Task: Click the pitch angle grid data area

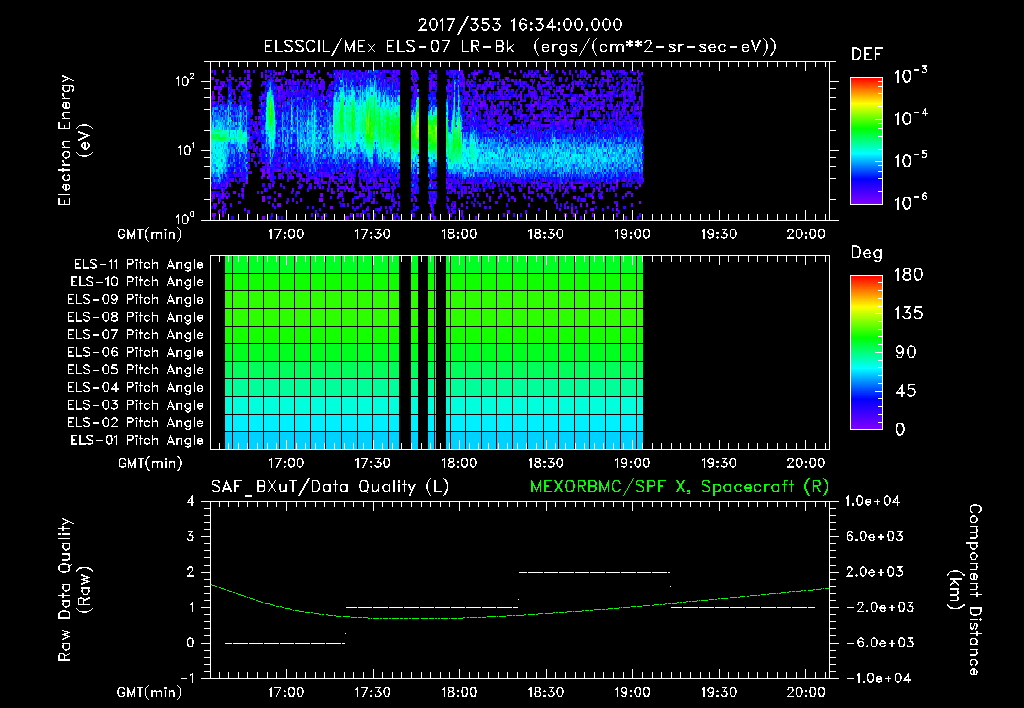Action: pyautogui.click(x=434, y=353)
